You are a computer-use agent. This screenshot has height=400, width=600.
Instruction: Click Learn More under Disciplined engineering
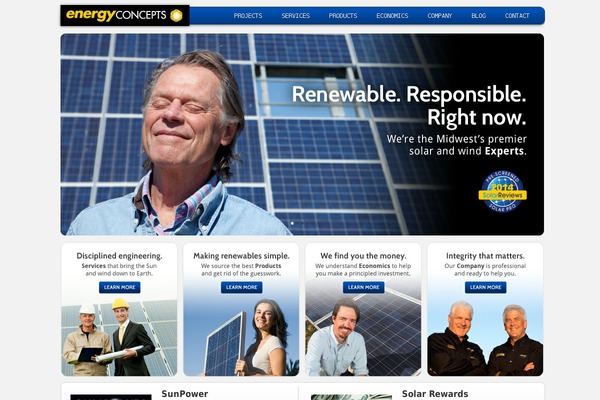click(120, 287)
